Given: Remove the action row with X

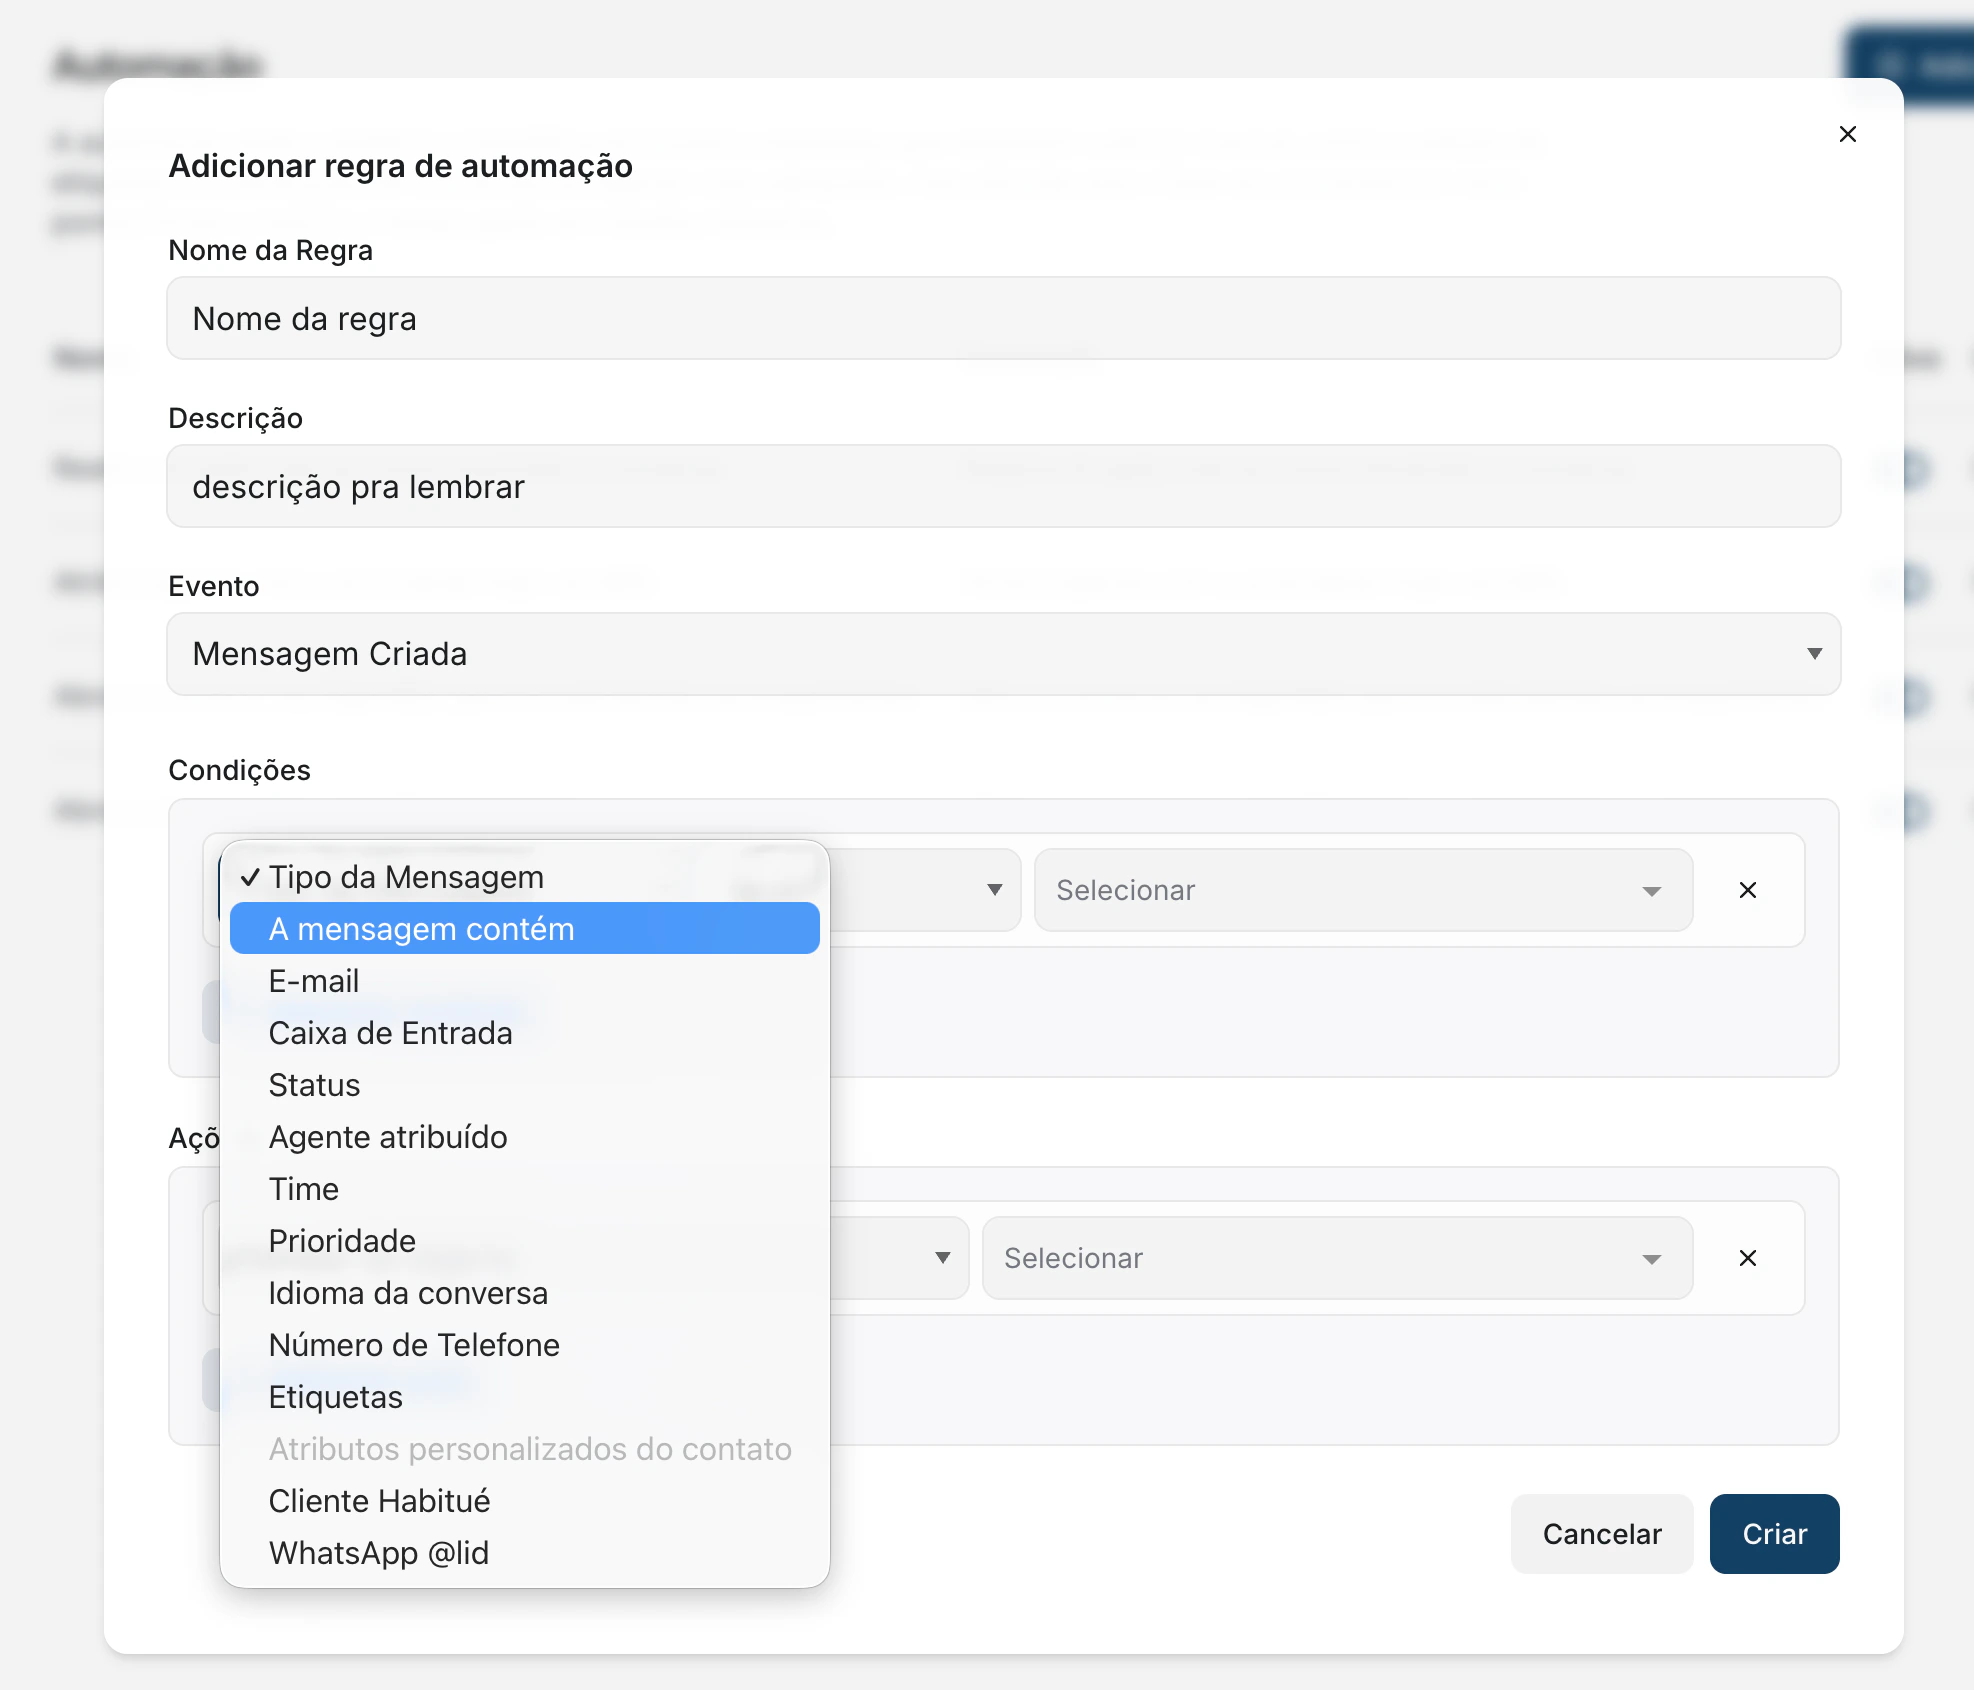Looking at the screenshot, I should (x=1747, y=1258).
